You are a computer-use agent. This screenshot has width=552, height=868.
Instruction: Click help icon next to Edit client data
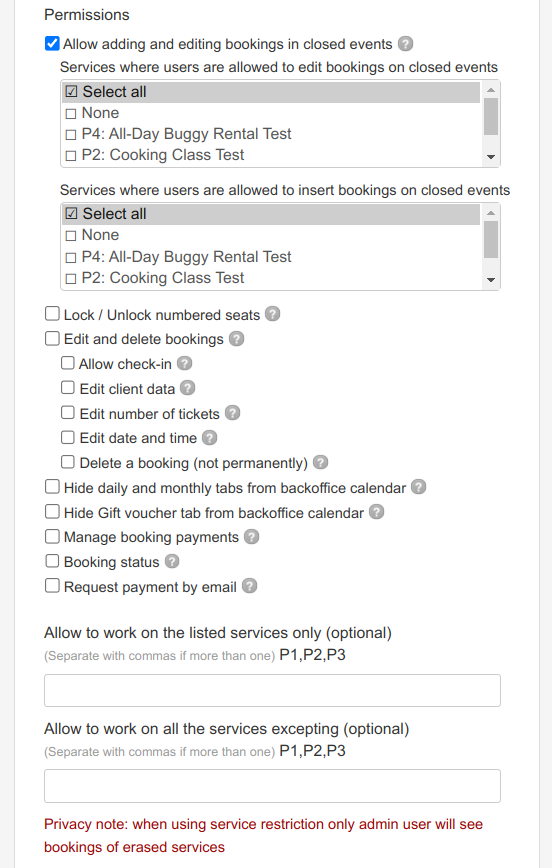pyautogui.click(x=188, y=388)
